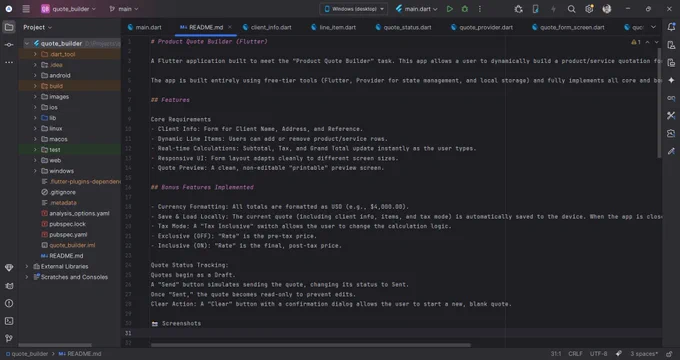
Task: Close the README.md tab
Action: (x=230, y=27)
